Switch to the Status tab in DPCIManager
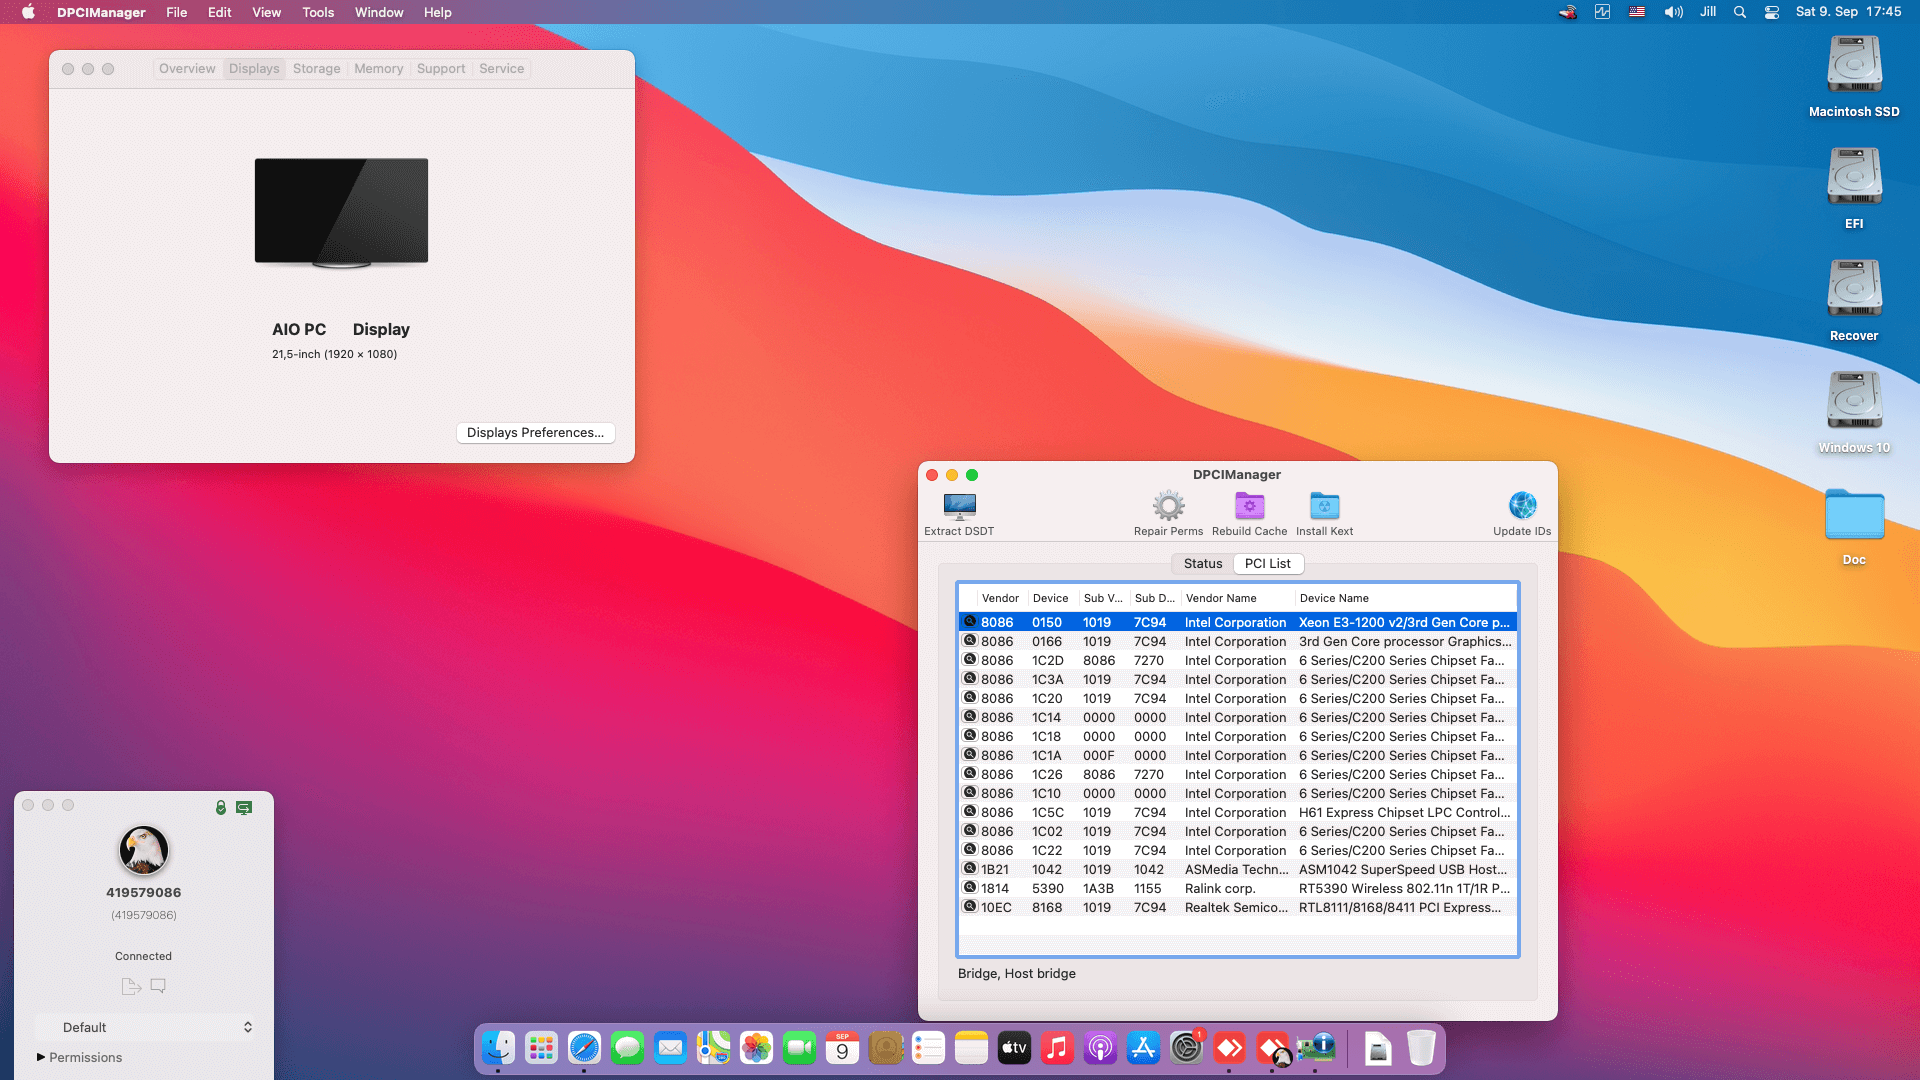 1202,564
